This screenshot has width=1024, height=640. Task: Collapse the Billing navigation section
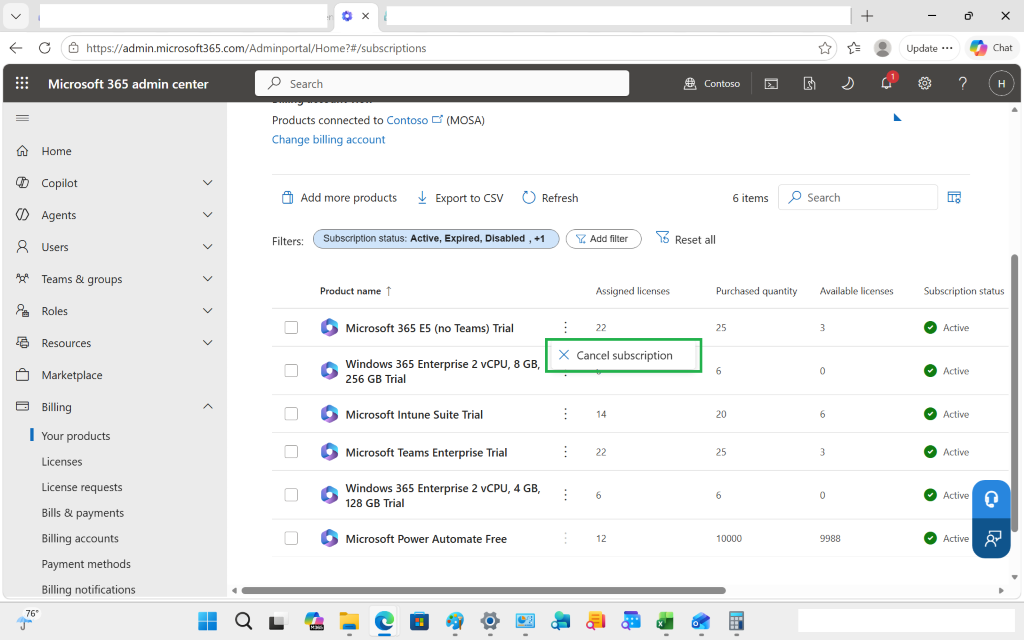tap(208, 407)
